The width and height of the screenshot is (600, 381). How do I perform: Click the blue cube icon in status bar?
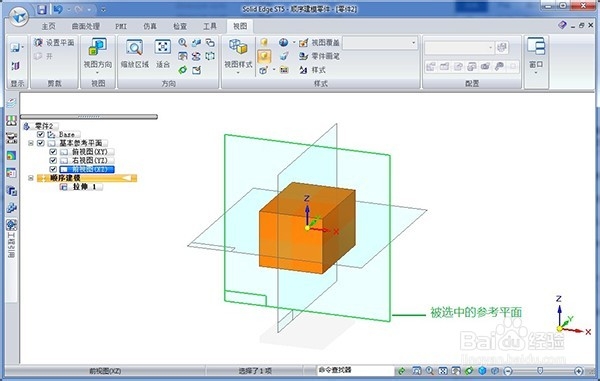click(x=482, y=370)
